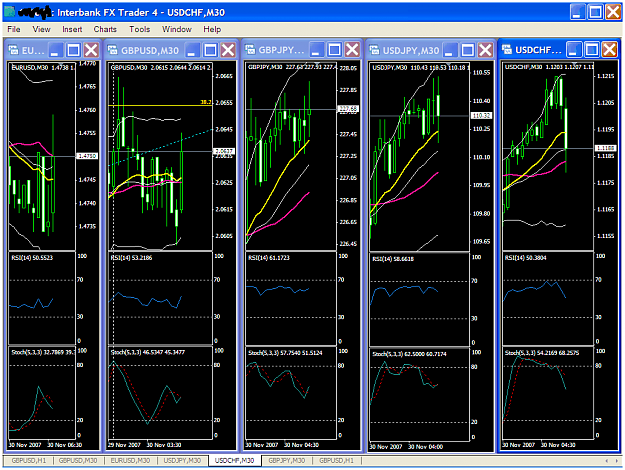
Task: Open the Charts menu
Action: click(x=105, y=29)
